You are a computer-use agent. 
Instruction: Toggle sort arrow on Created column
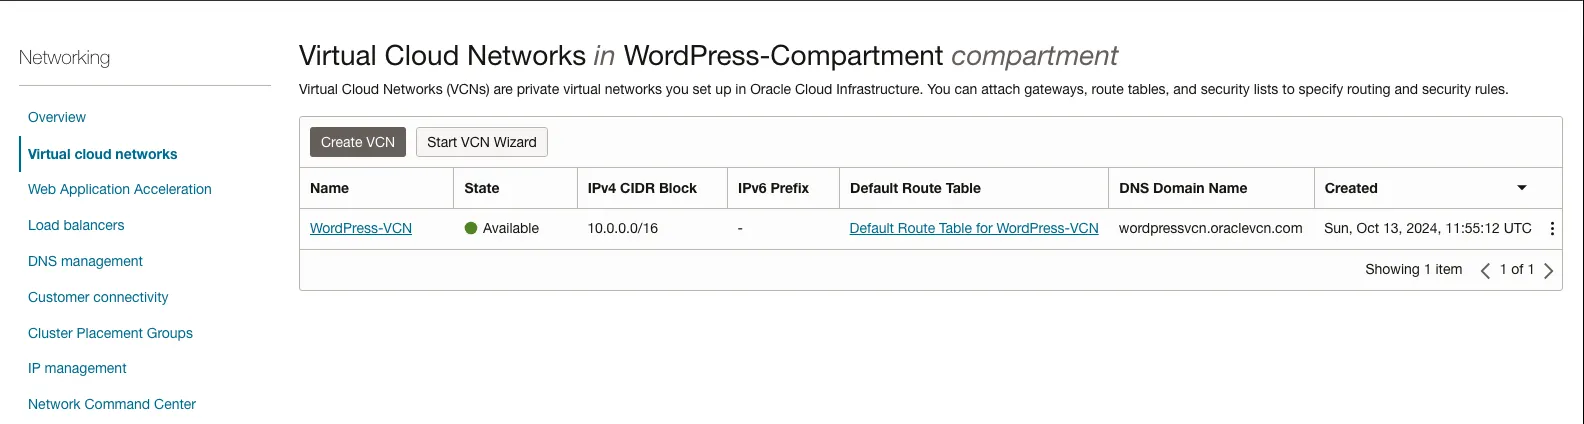pyautogui.click(x=1522, y=188)
